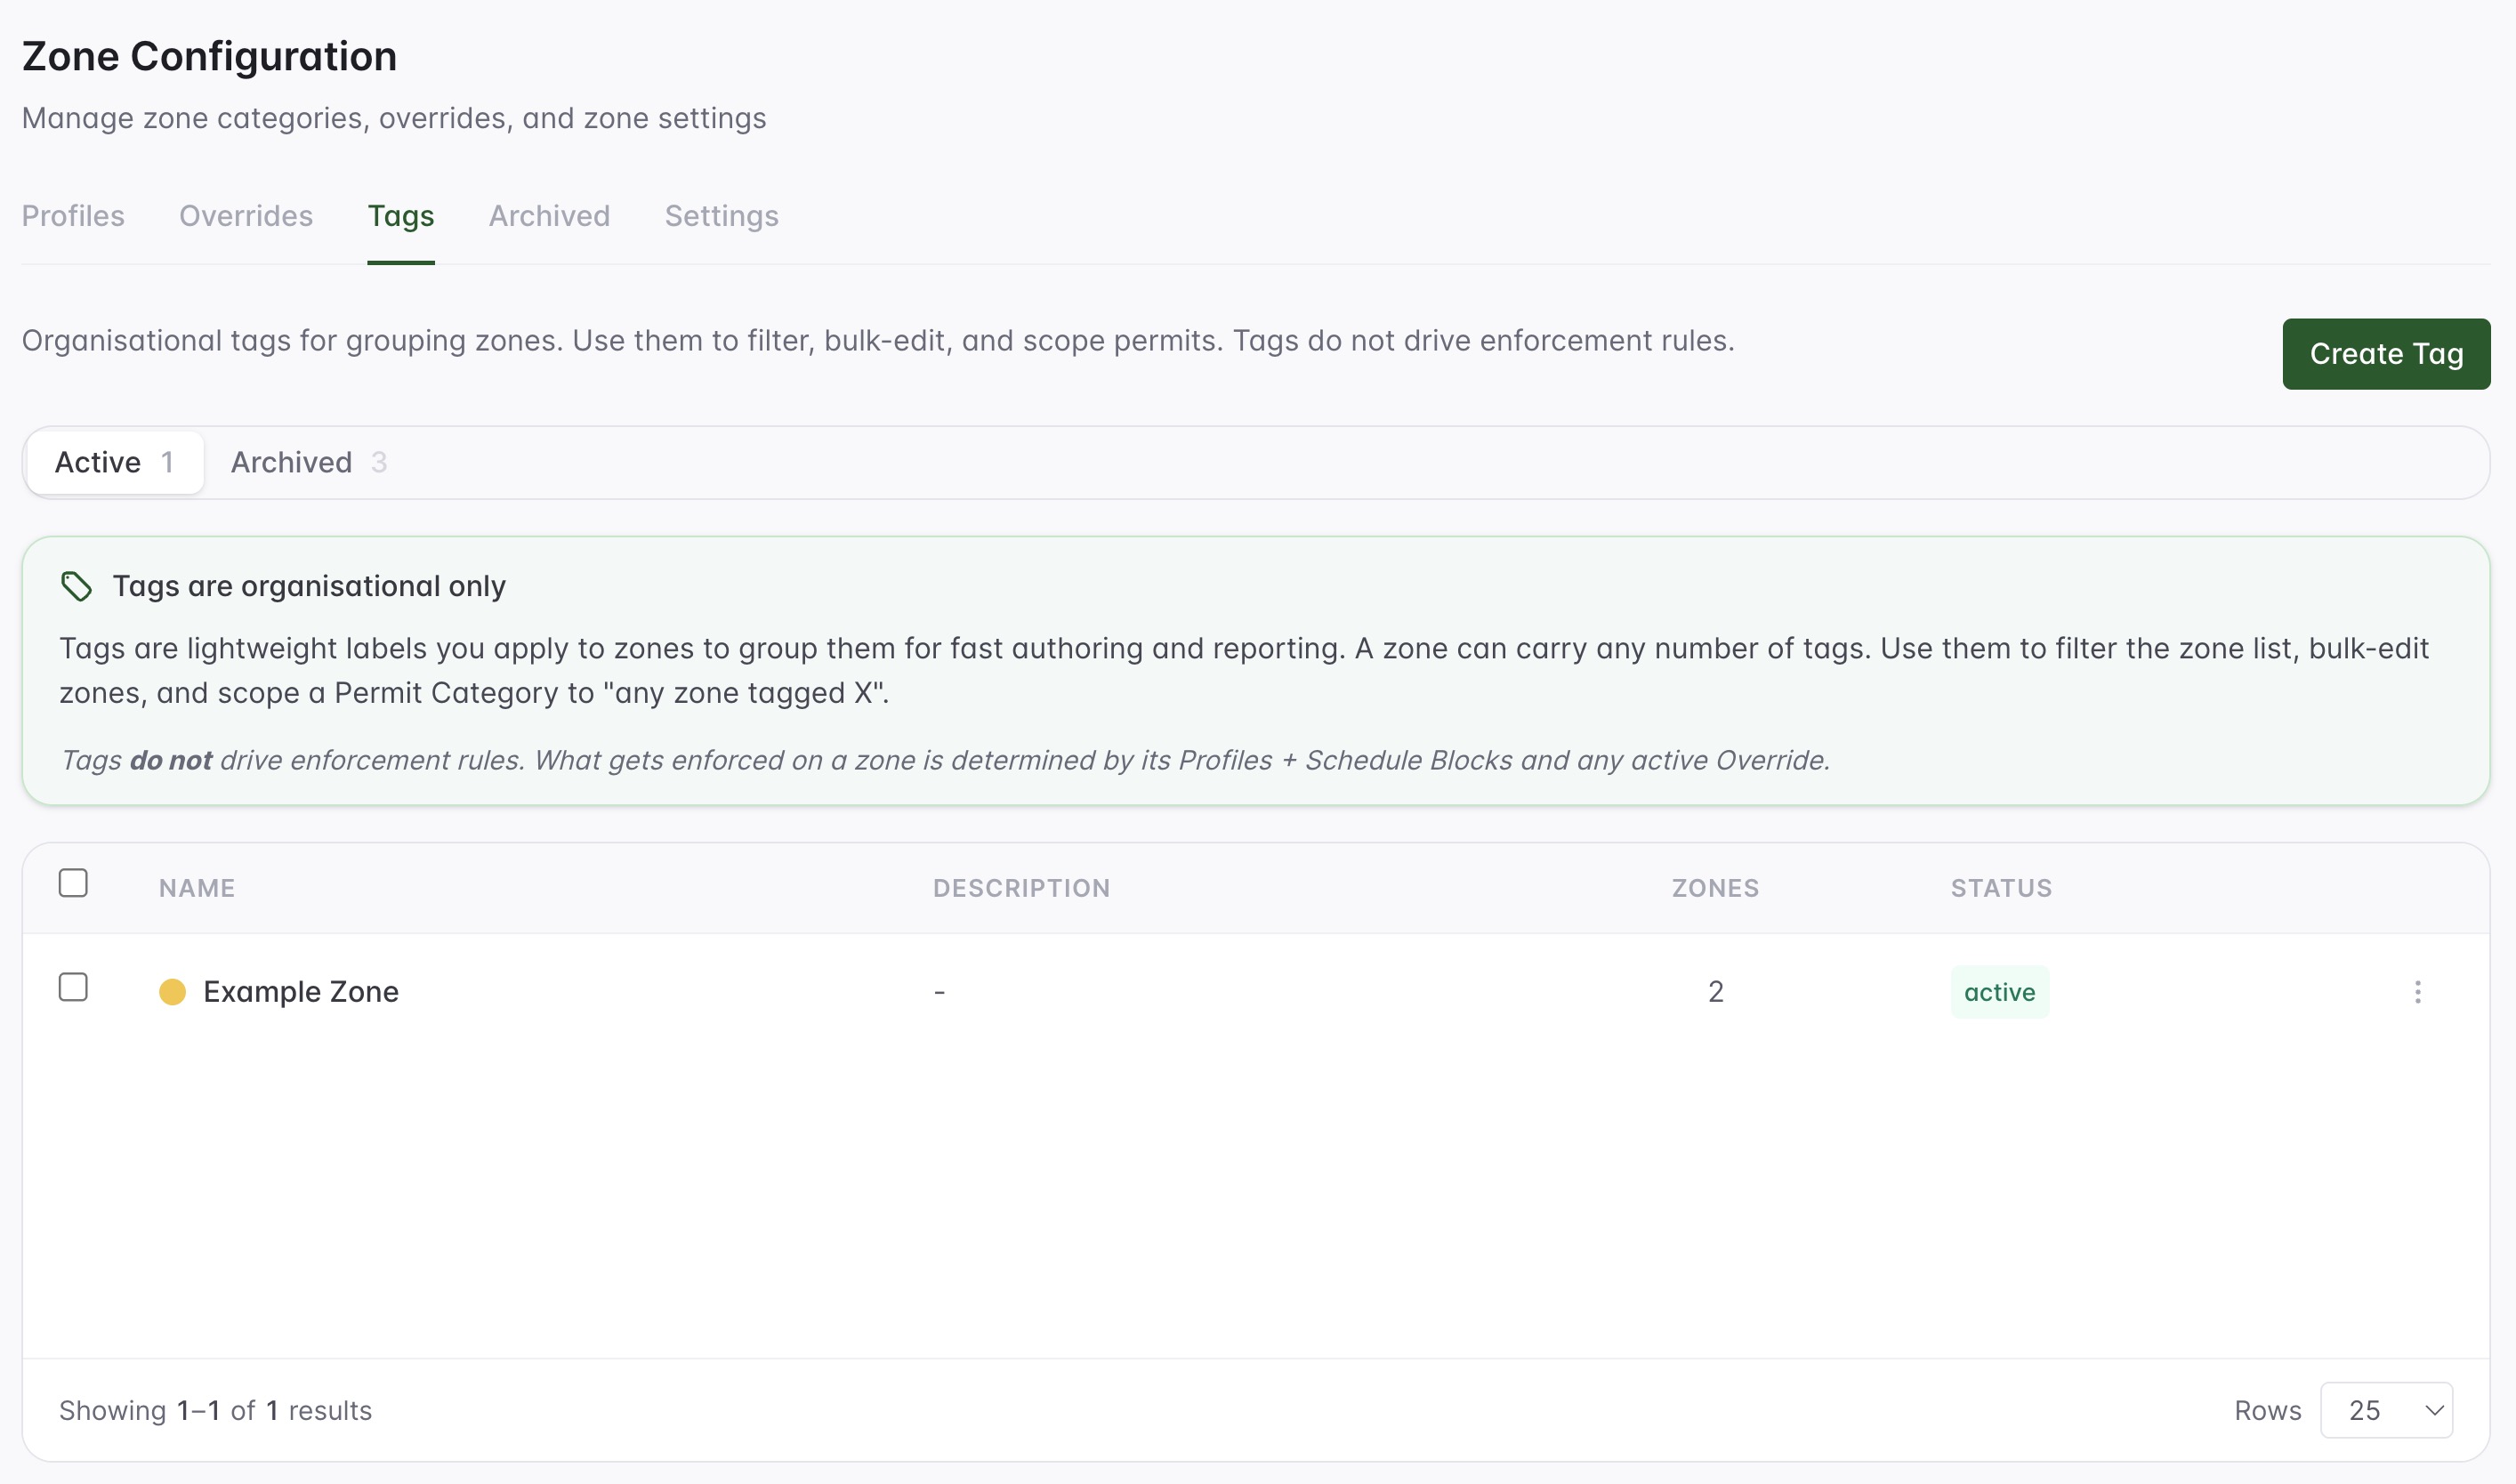
Task: Tick the Example Zone row checkbox
Action: click(x=73, y=987)
